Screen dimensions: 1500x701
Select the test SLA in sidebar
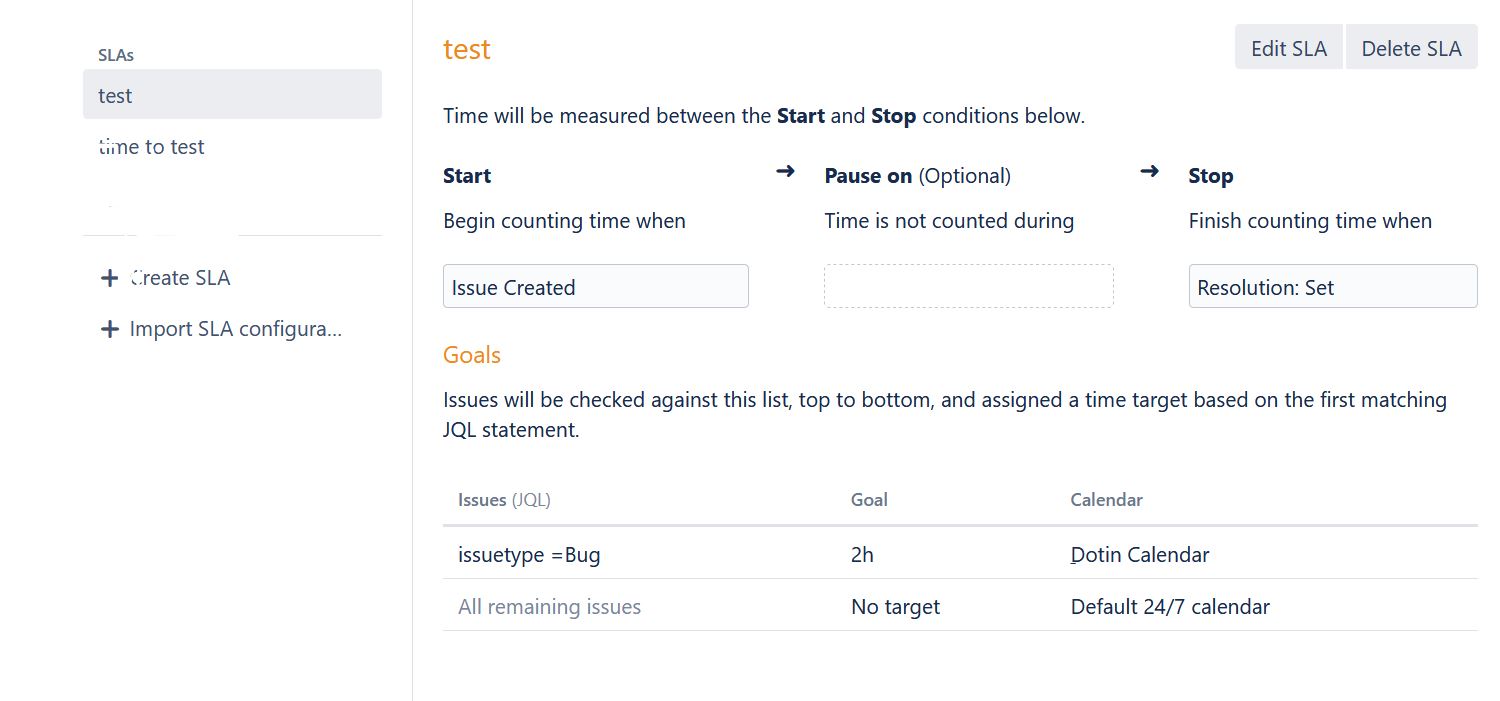click(x=232, y=95)
